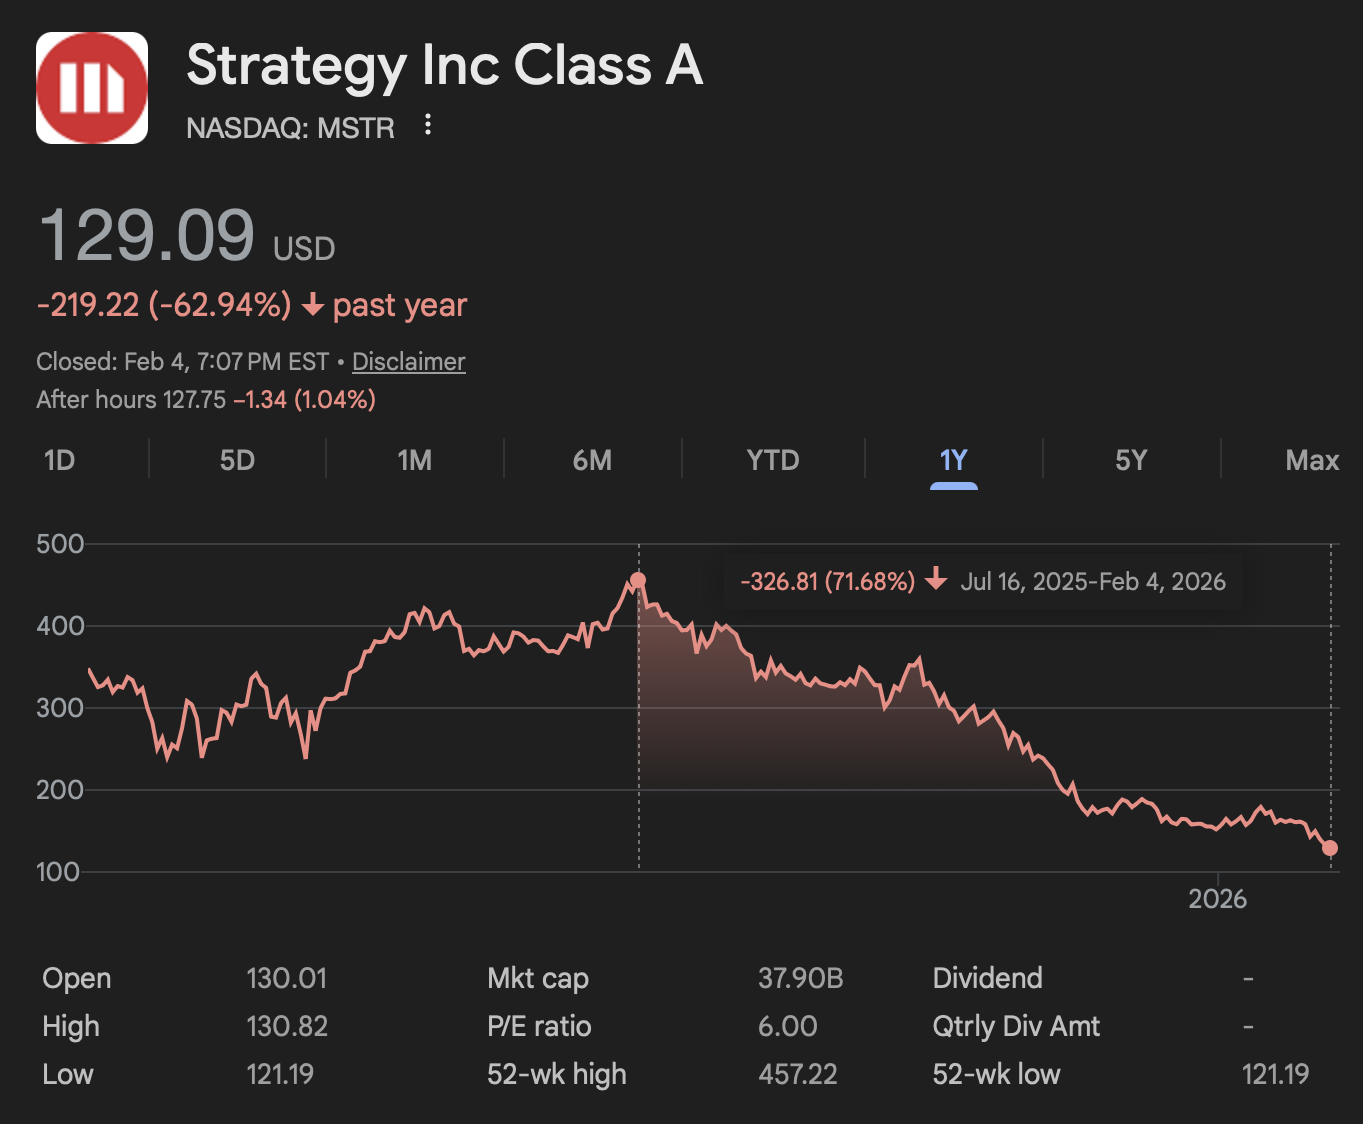This screenshot has height=1124, width=1363.
Task: Click the Jul 16, 2025 chart peak marker
Action: [x=638, y=580]
